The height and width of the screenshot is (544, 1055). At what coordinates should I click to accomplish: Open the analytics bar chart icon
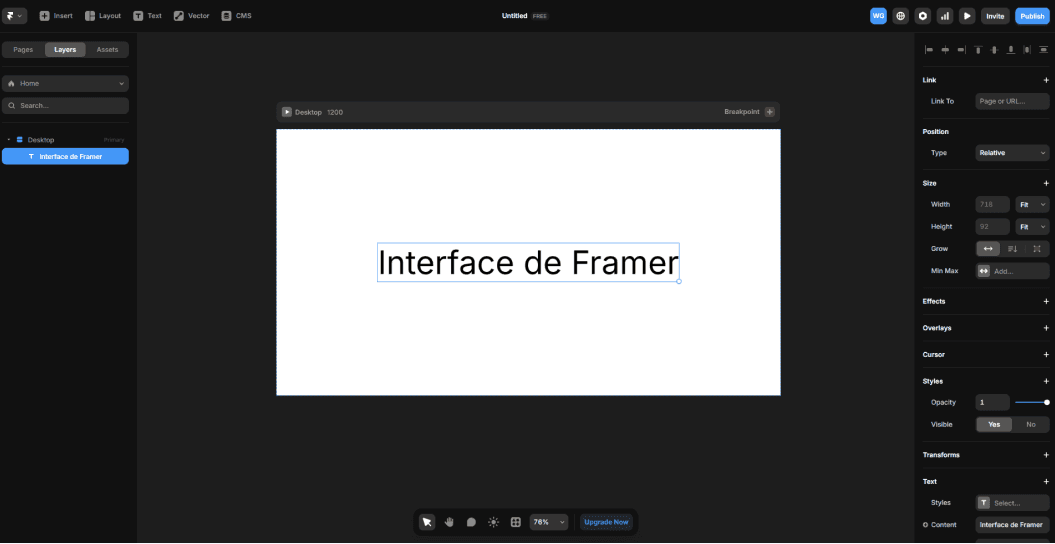coord(945,16)
